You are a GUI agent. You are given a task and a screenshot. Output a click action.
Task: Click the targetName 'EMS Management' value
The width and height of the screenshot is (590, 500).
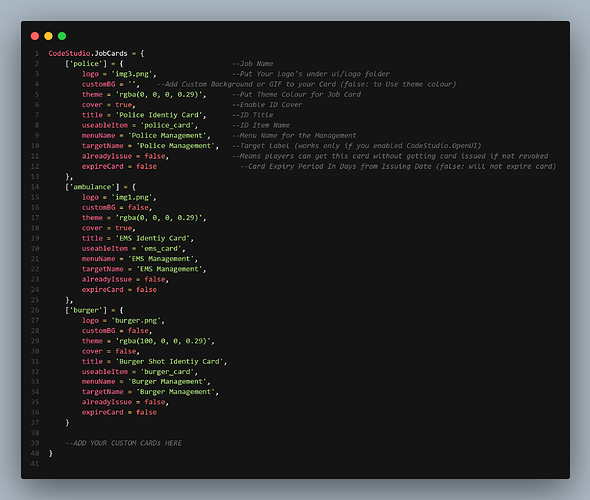tap(170, 269)
